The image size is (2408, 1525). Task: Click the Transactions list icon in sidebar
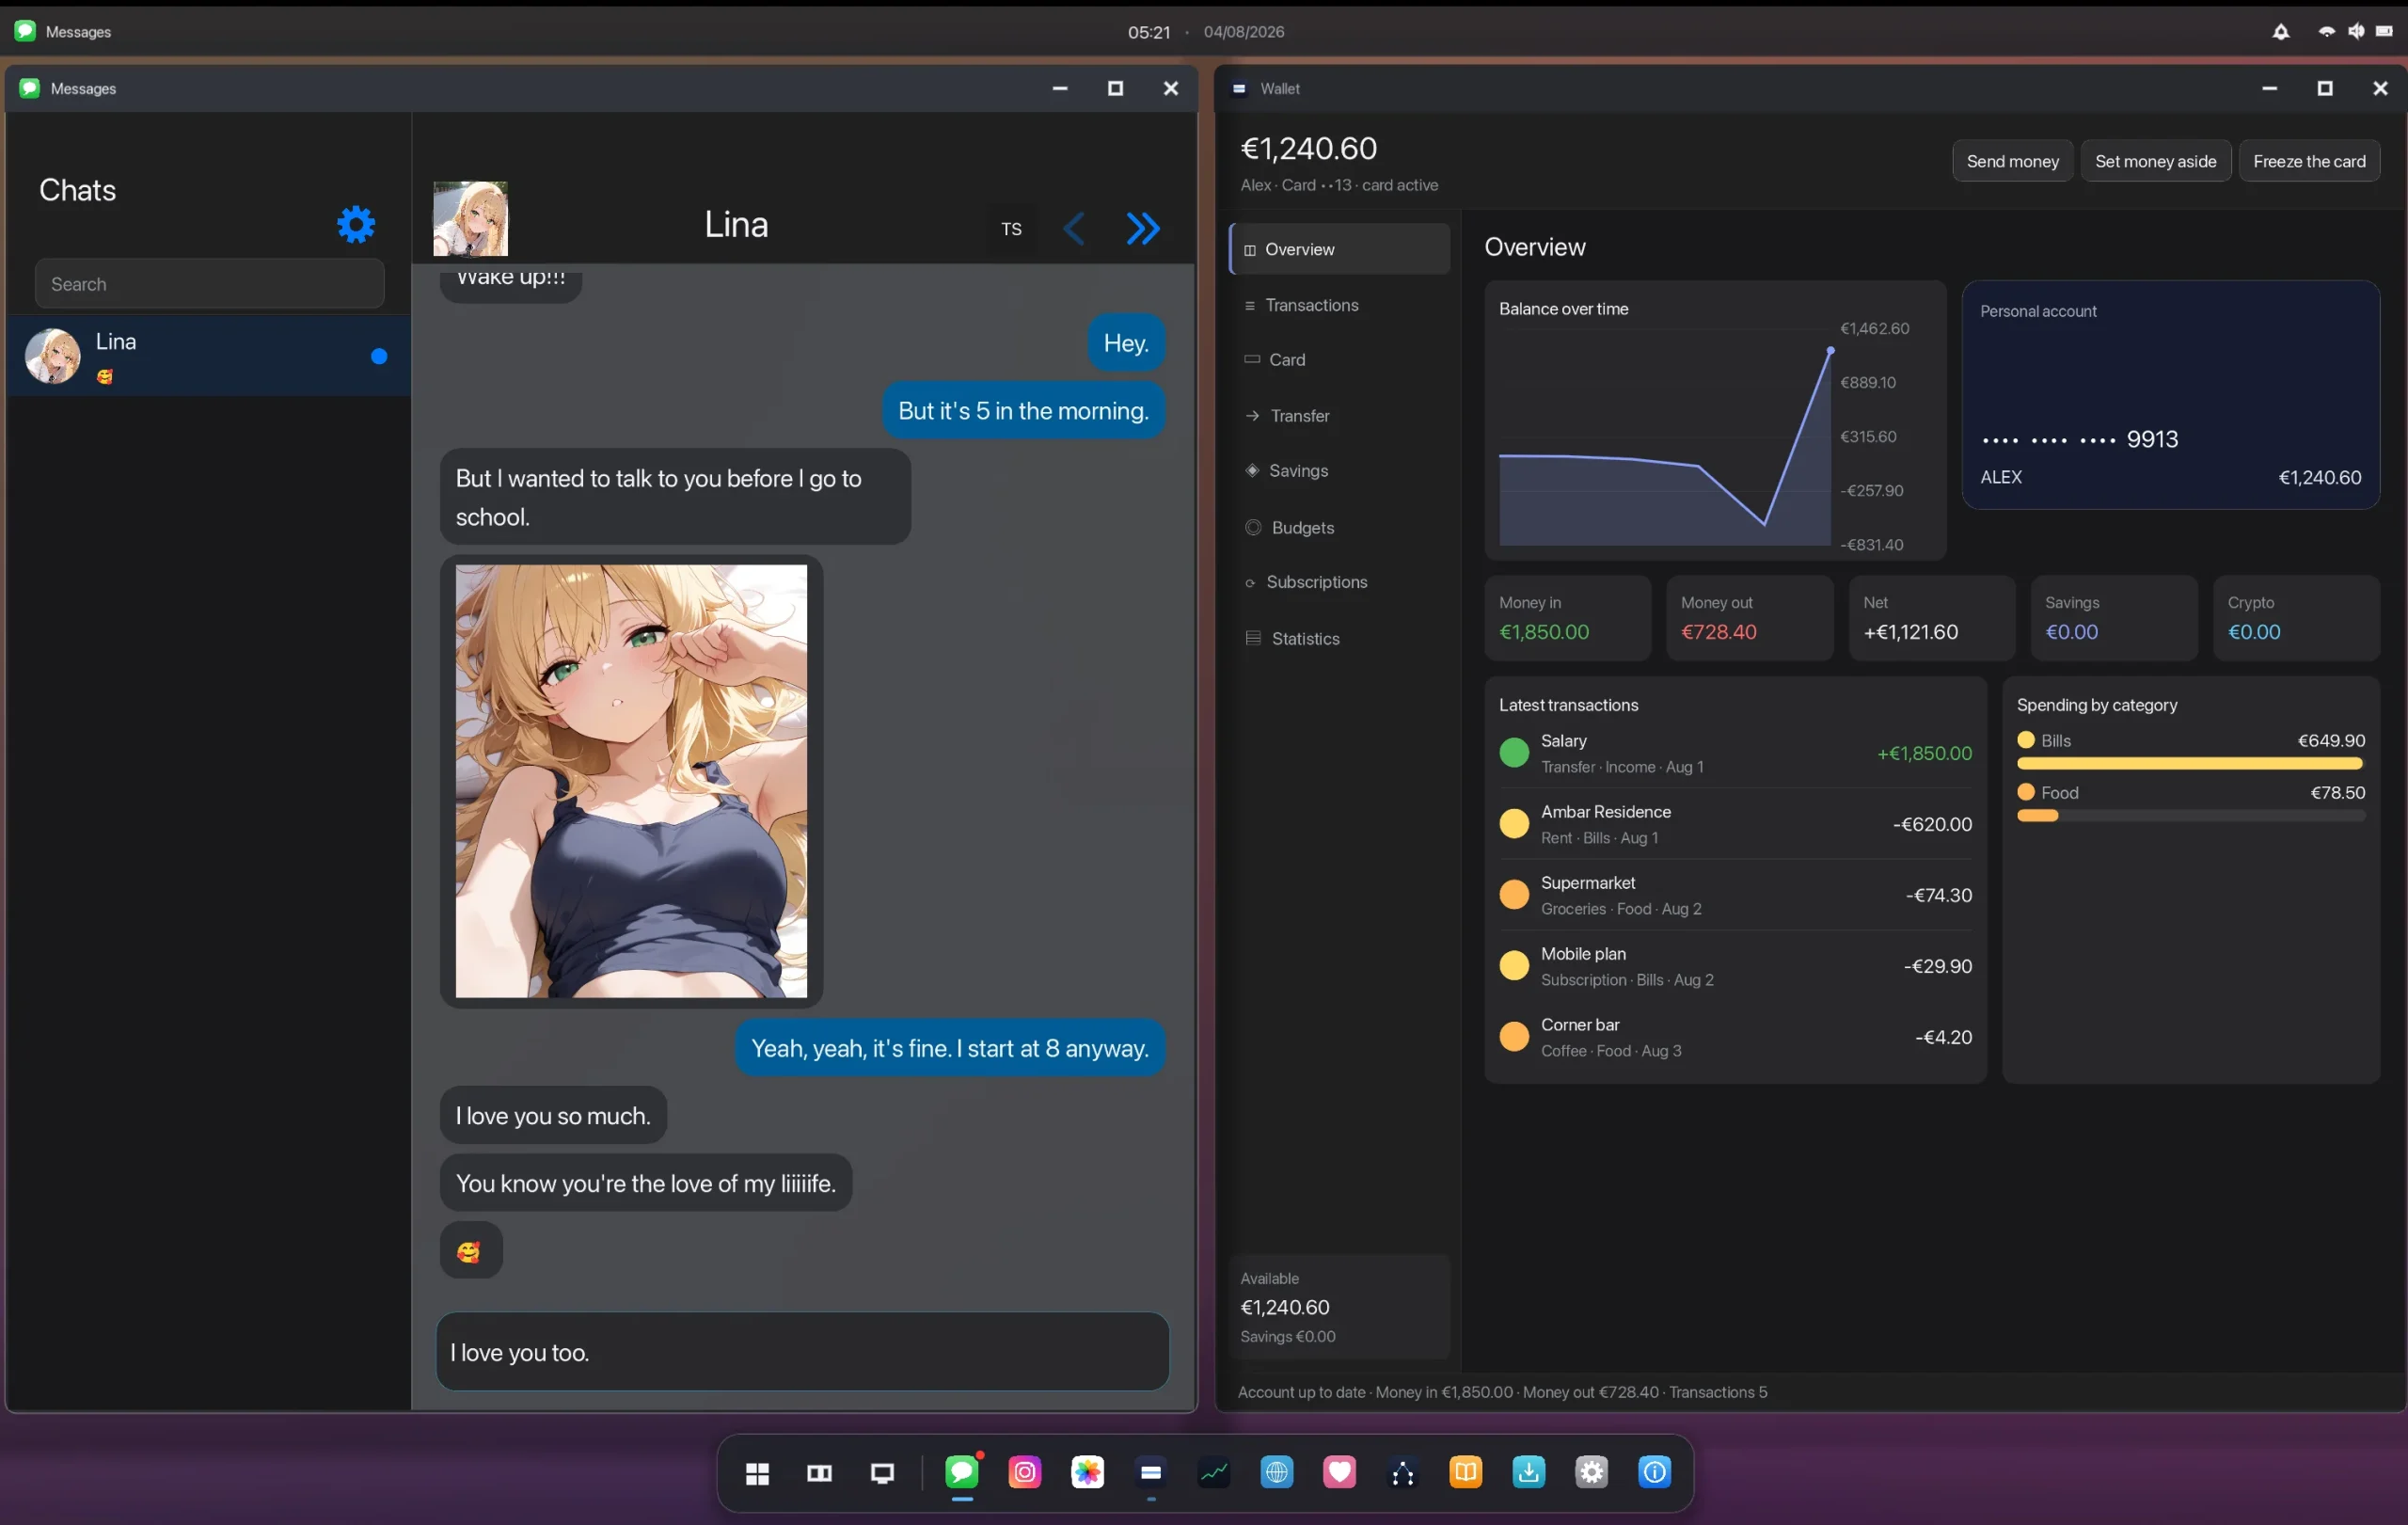point(1250,306)
